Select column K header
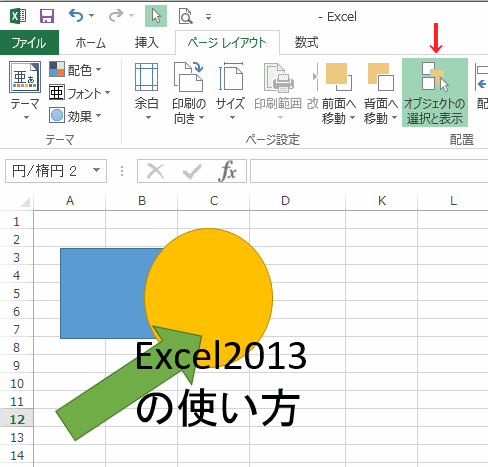The image size is (488, 467). (382, 201)
